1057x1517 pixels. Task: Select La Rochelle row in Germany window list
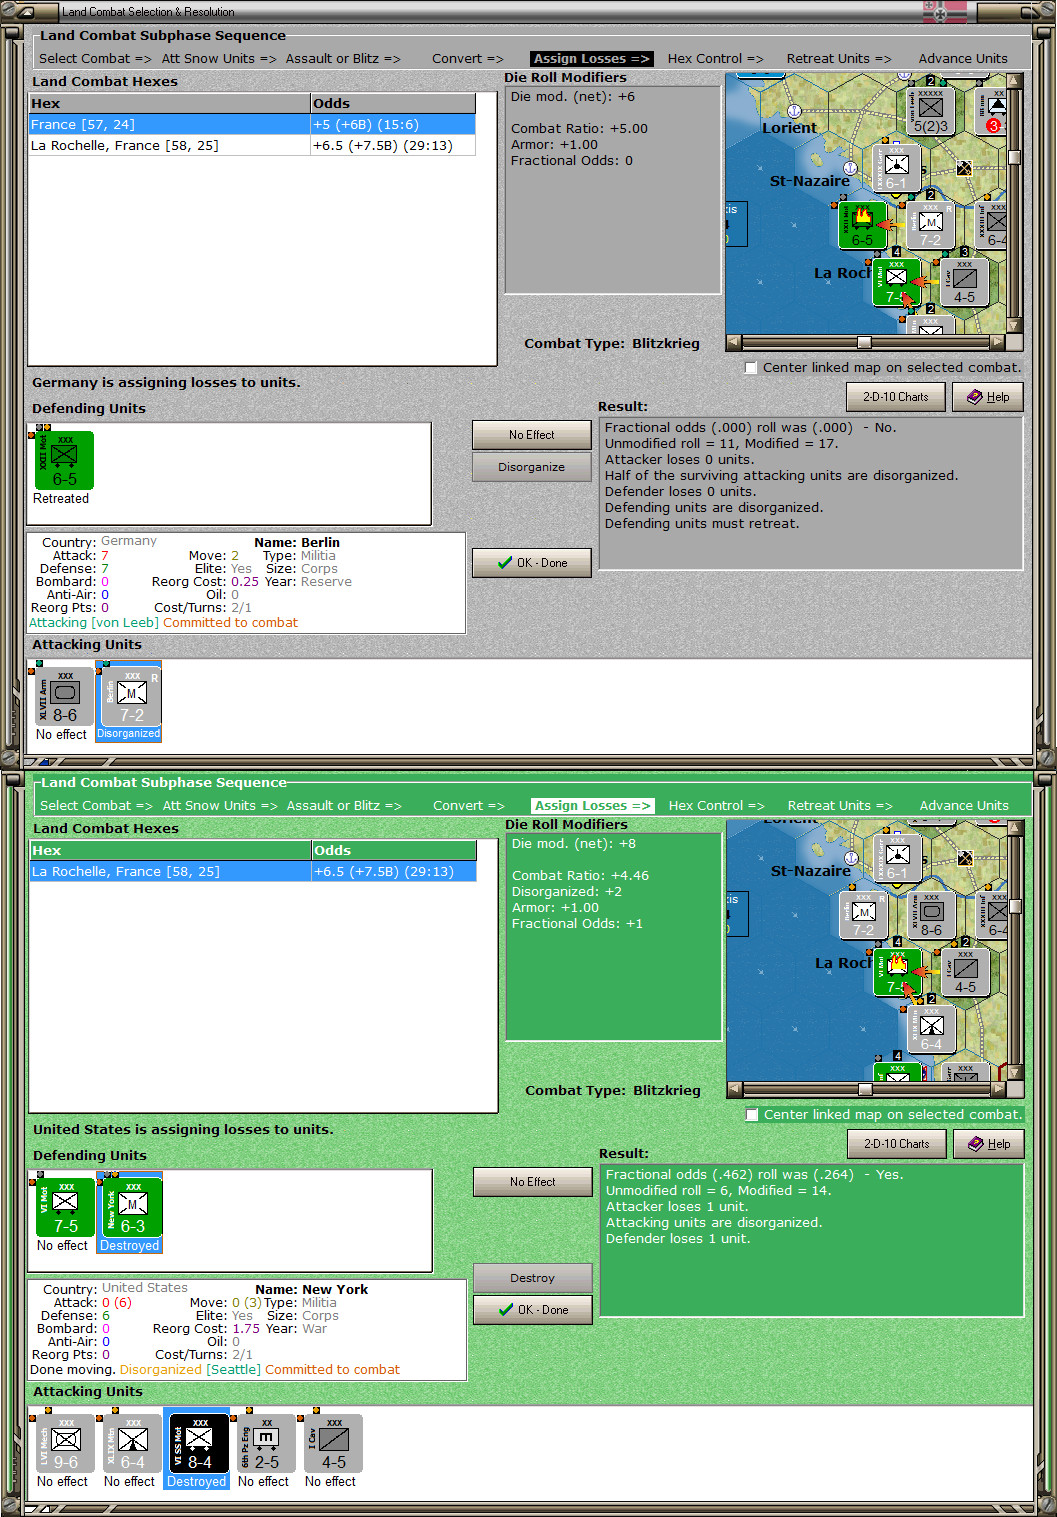(252, 146)
